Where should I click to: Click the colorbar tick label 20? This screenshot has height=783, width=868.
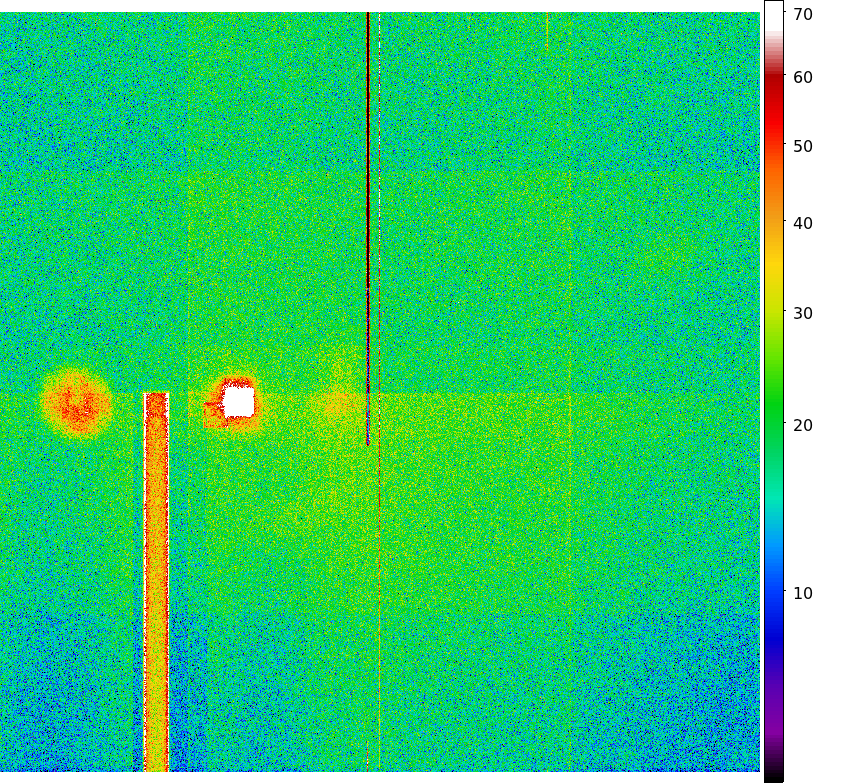pos(802,426)
